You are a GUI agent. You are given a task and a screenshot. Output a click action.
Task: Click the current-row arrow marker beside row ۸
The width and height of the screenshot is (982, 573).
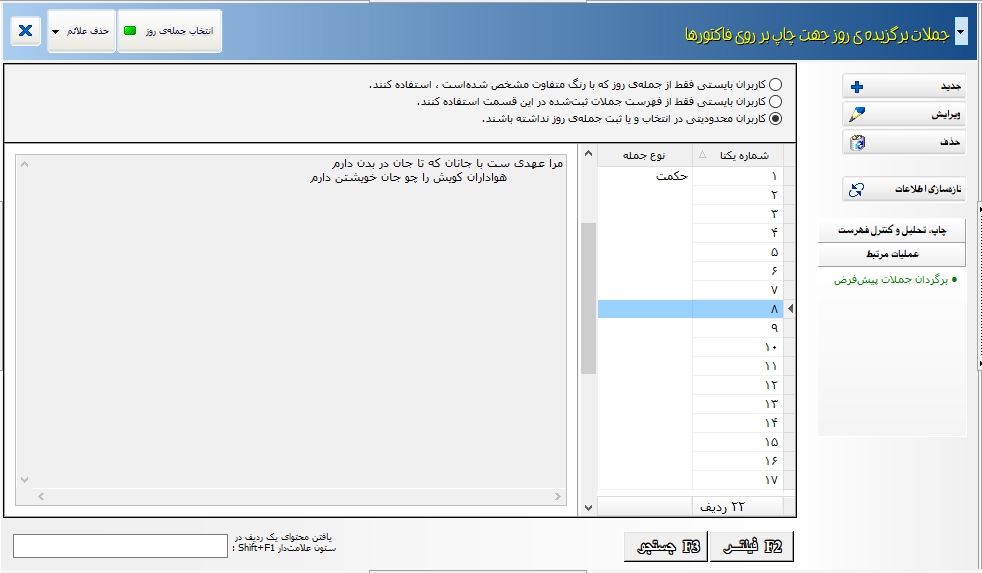coord(791,310)
